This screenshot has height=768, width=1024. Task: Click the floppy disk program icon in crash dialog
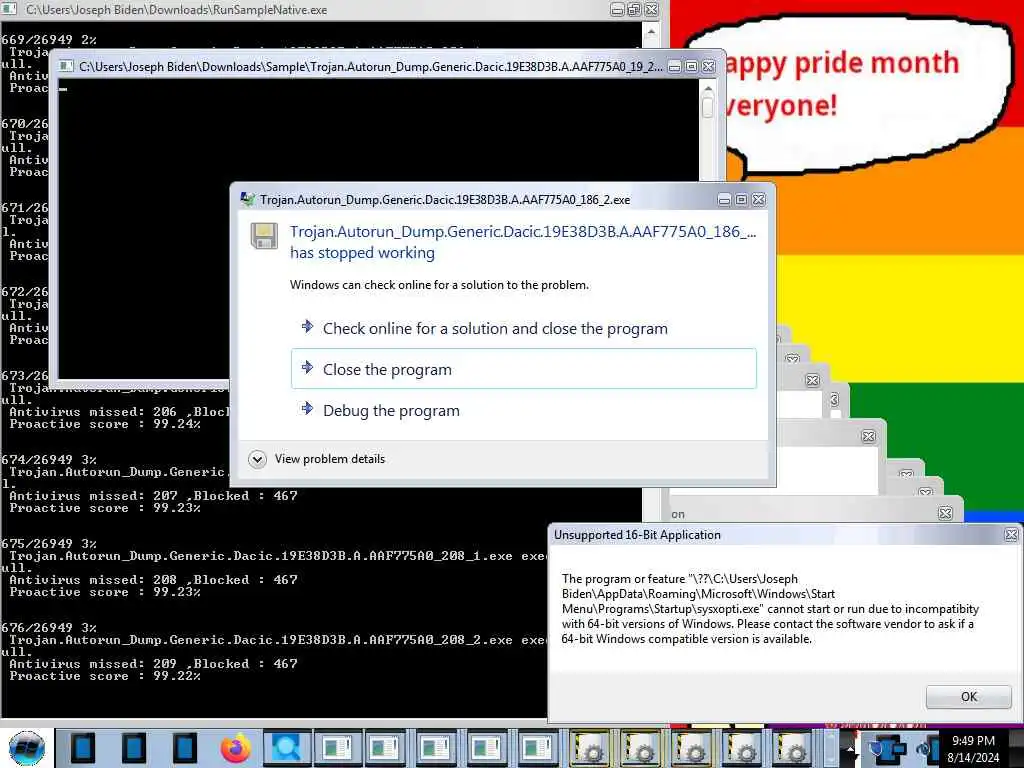pyautogui.click(x=264, y=236)
